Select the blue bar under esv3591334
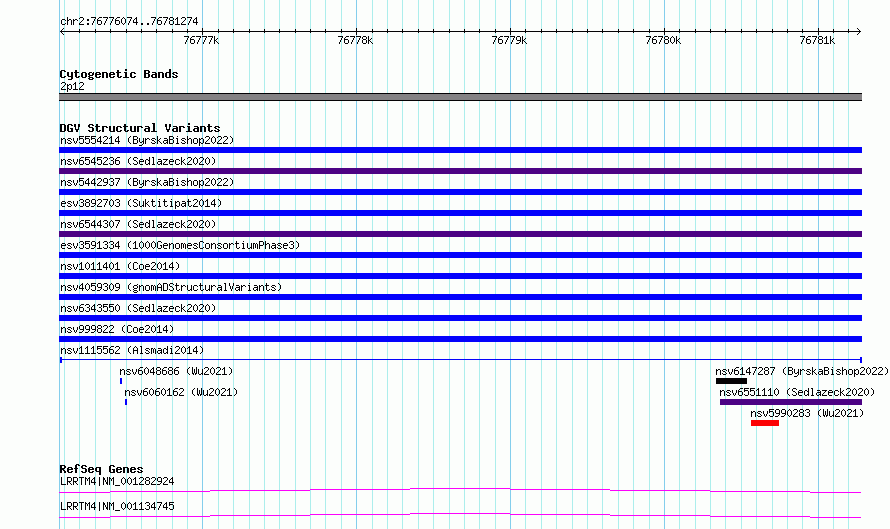890x529 pixels. pos(460,255)
